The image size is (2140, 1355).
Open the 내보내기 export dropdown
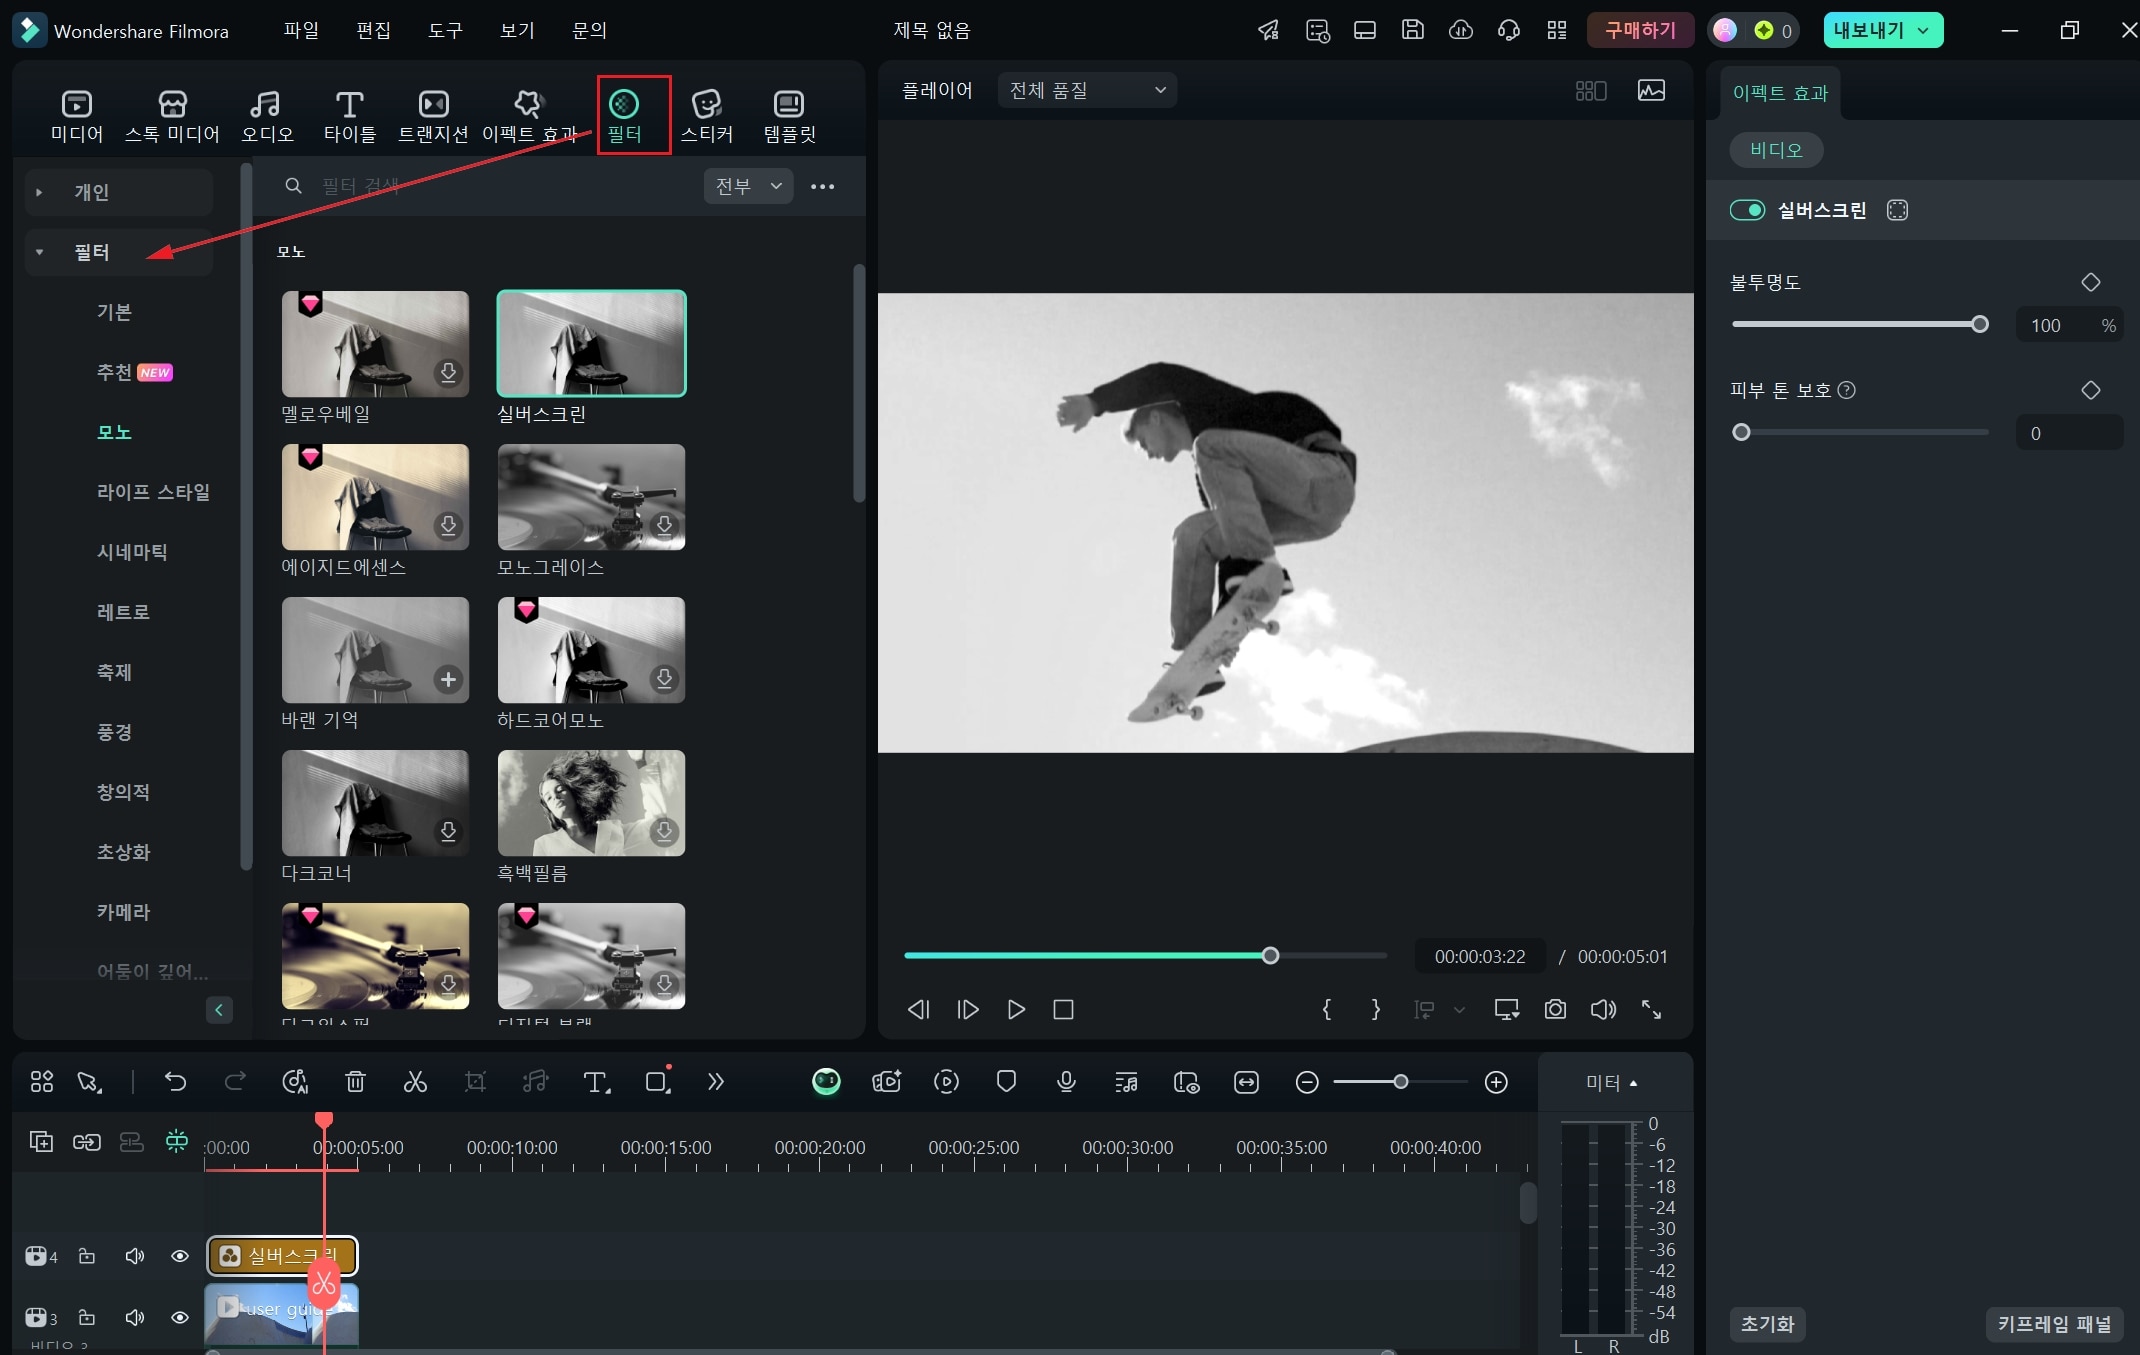point(1883,30)
